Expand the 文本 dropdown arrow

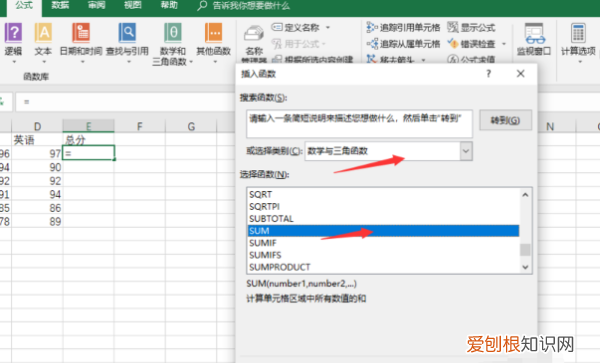click(x=43, y=62)
